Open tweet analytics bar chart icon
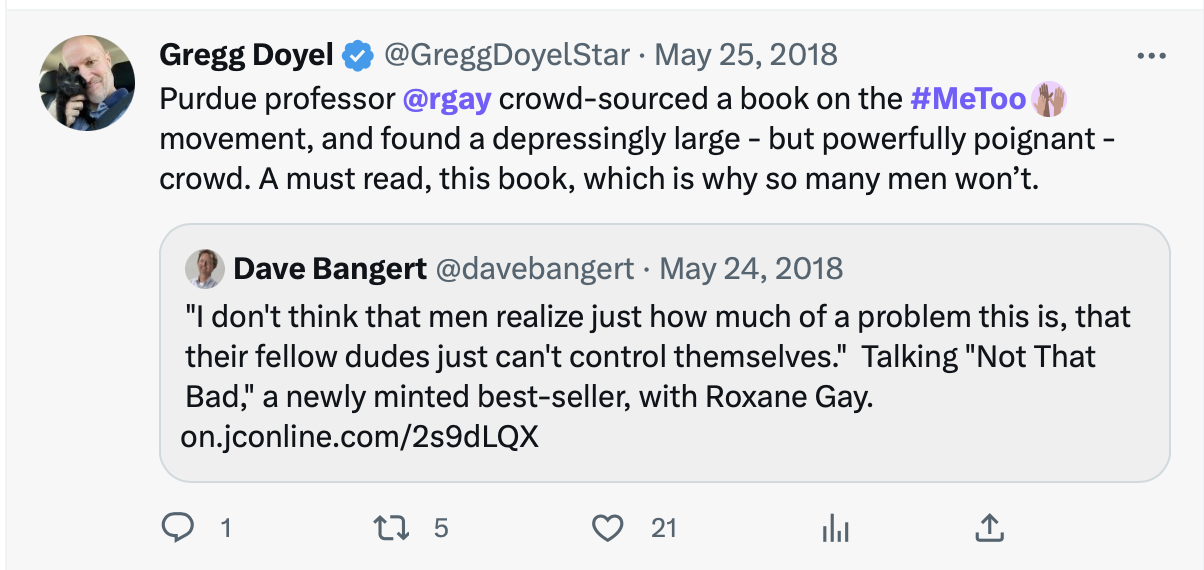Viewport: 1204px width, 570px height. click(834, 528)
